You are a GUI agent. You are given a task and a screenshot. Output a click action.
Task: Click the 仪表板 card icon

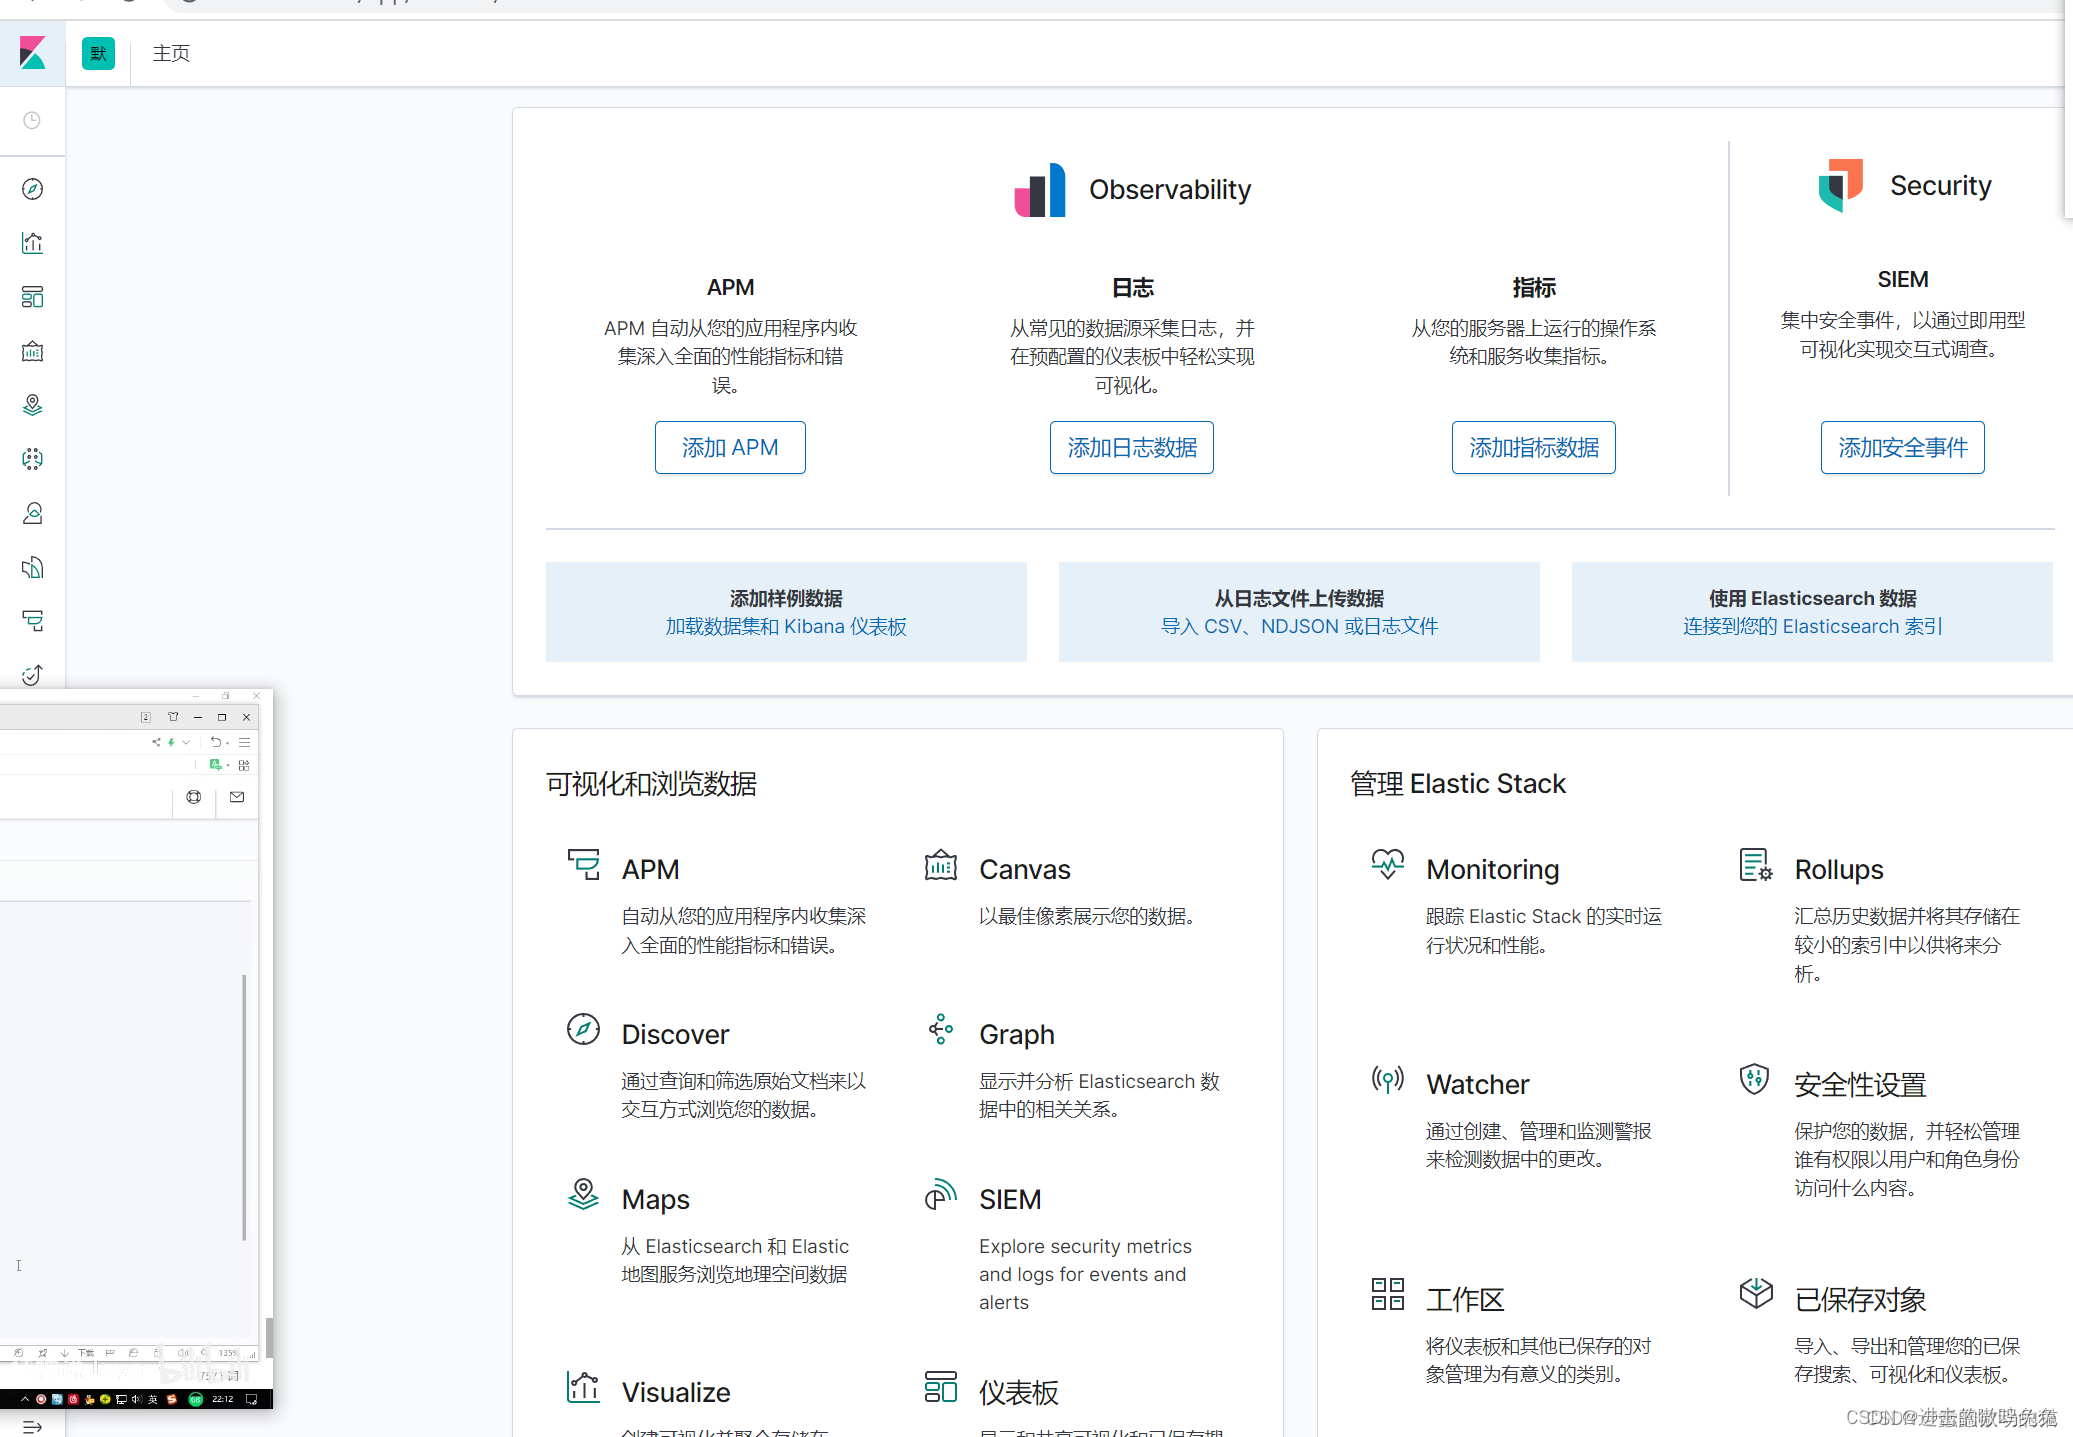click(x=941, y=1387)
